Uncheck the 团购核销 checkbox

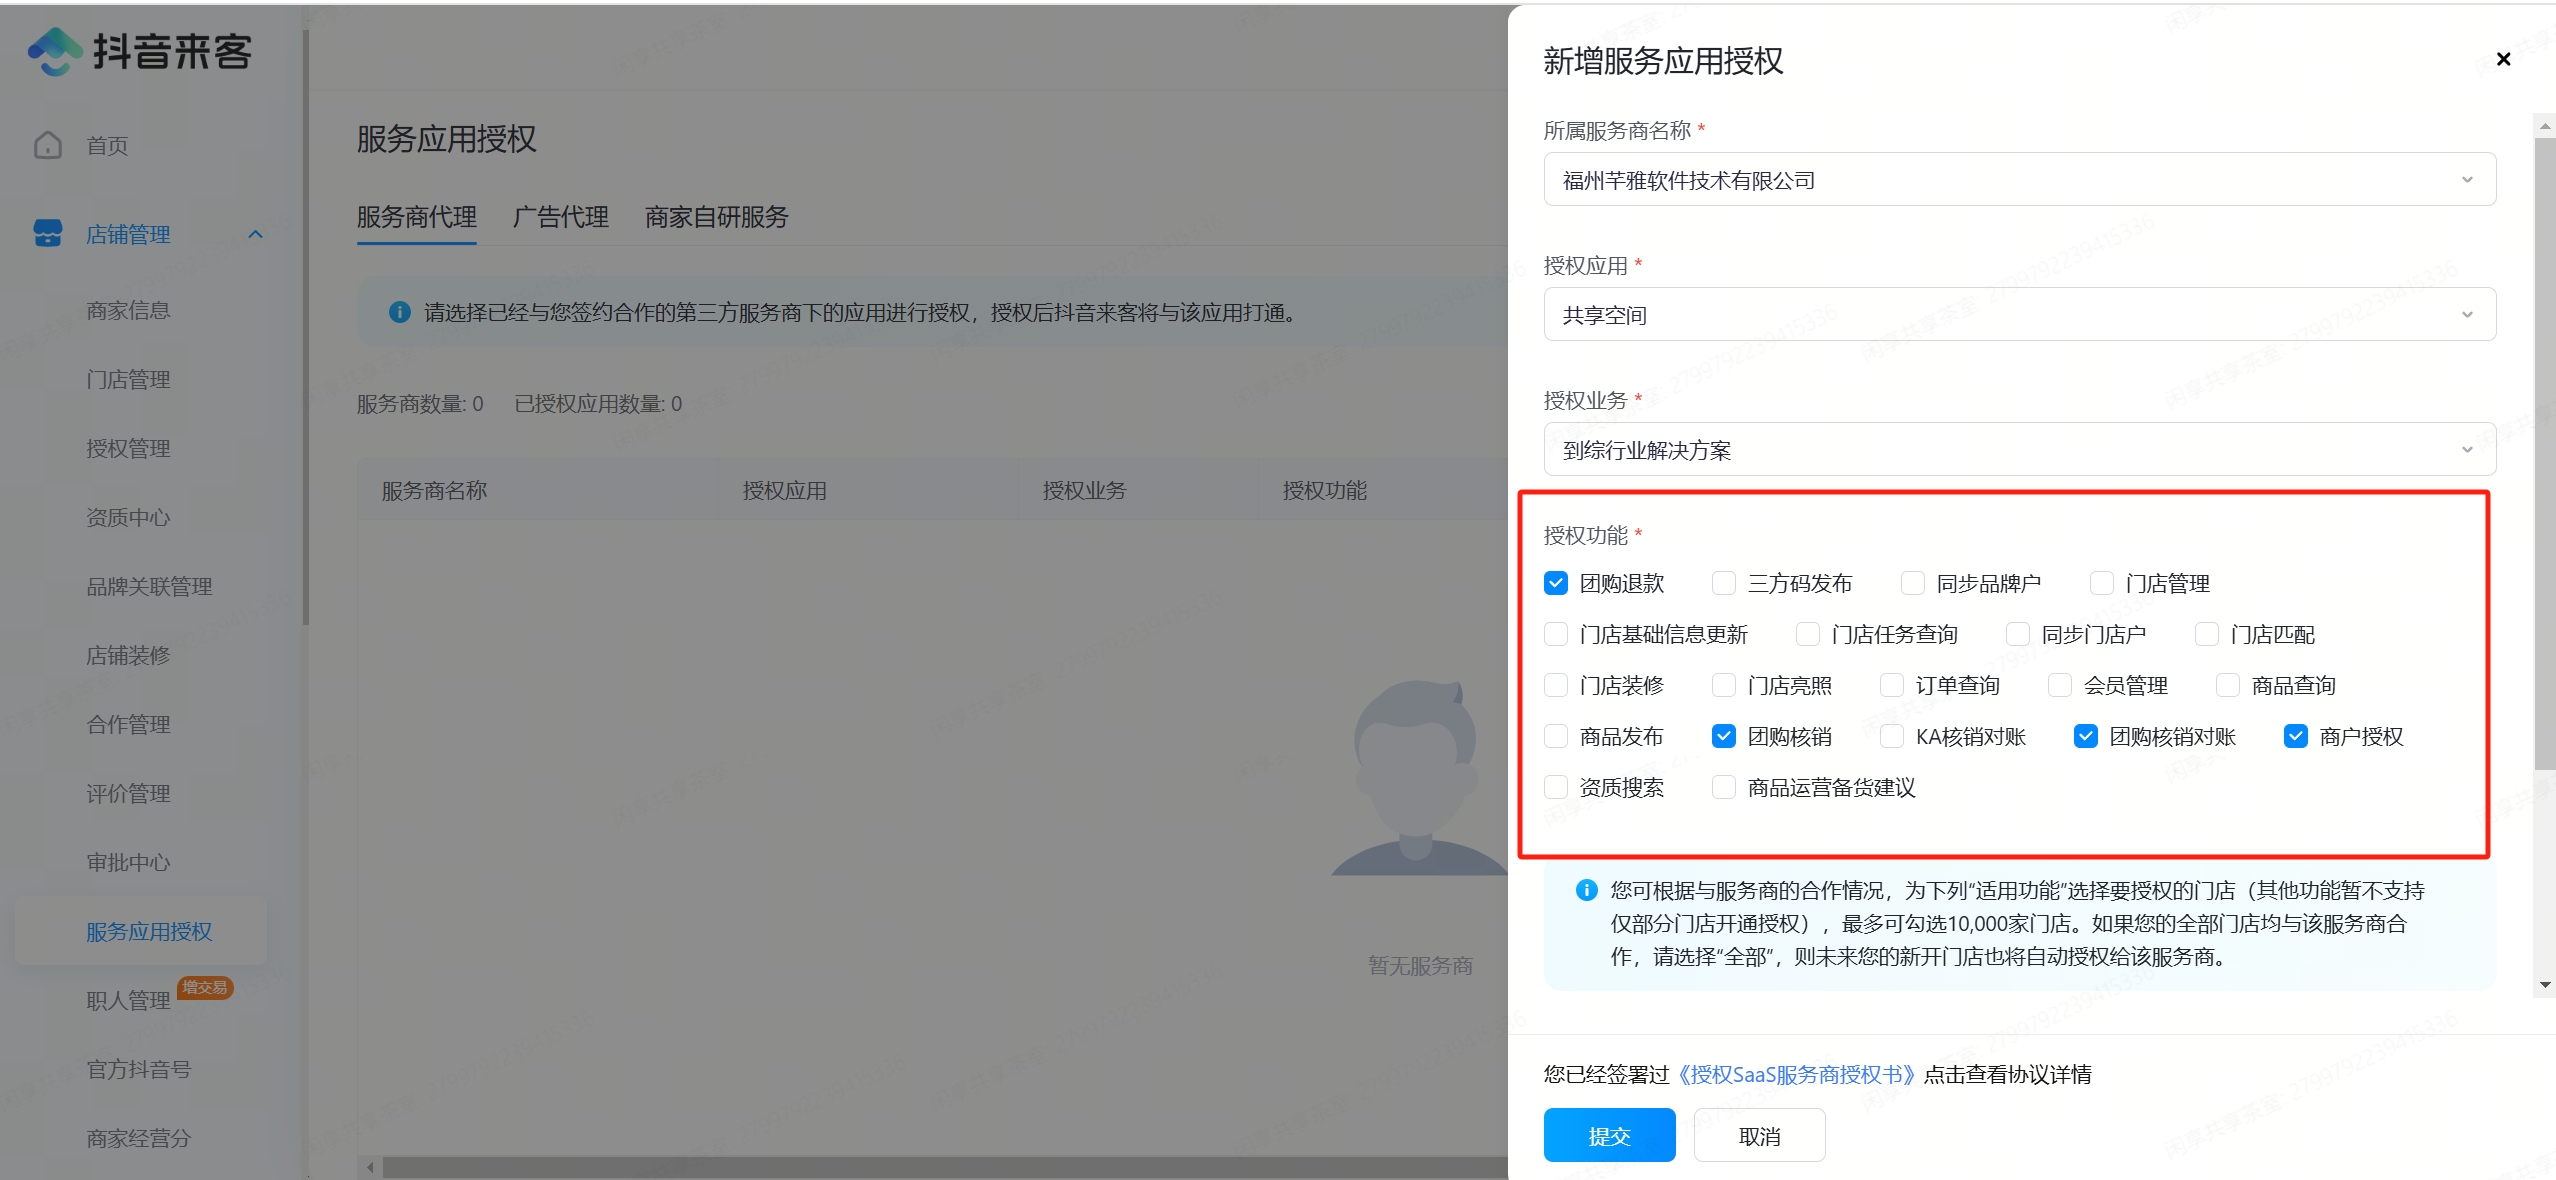1724,736
